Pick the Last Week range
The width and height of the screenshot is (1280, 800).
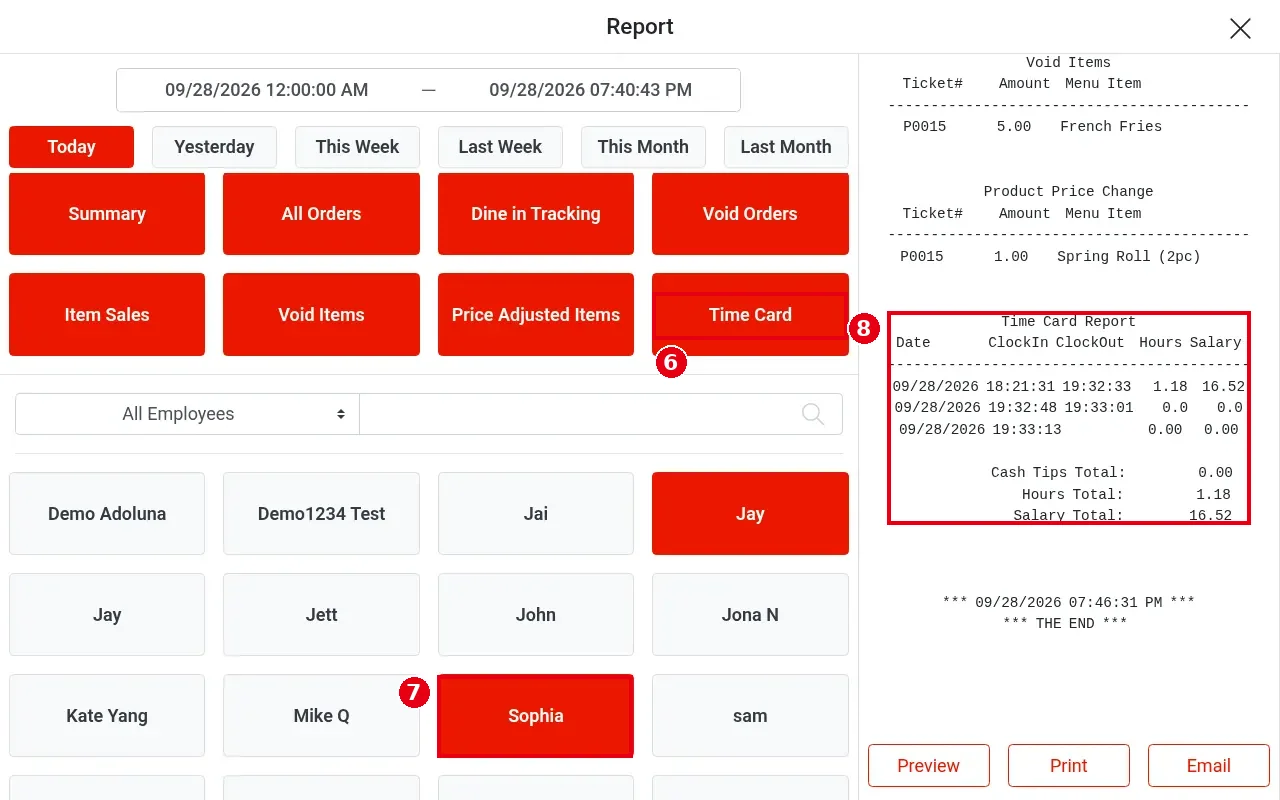(500, 147)
